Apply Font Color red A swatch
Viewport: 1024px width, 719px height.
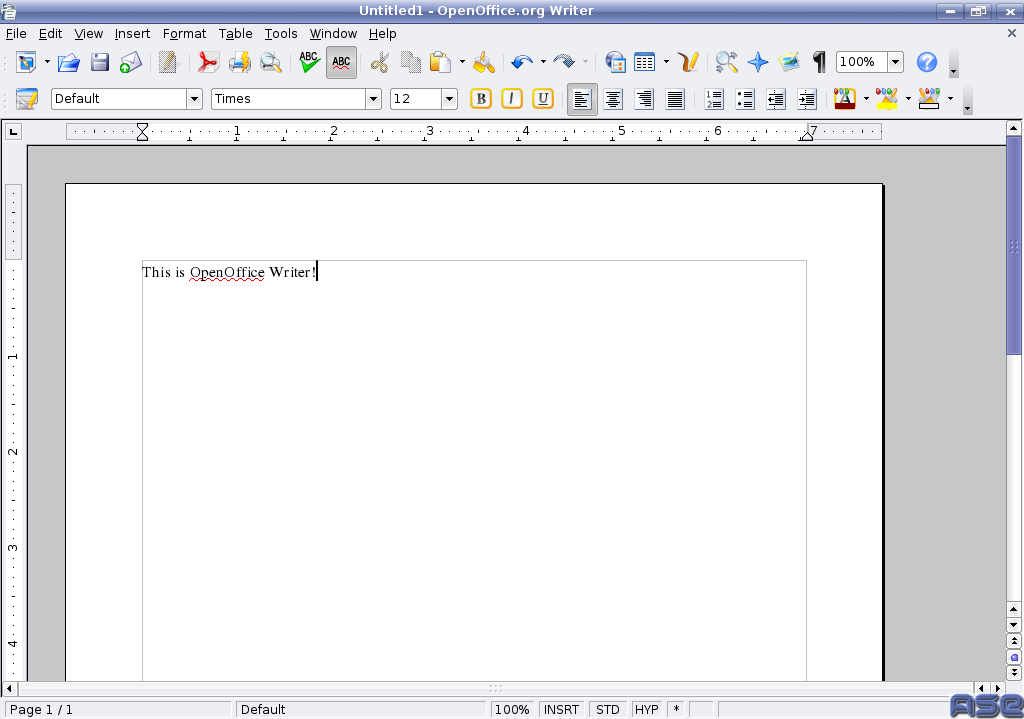pos(844,99)
